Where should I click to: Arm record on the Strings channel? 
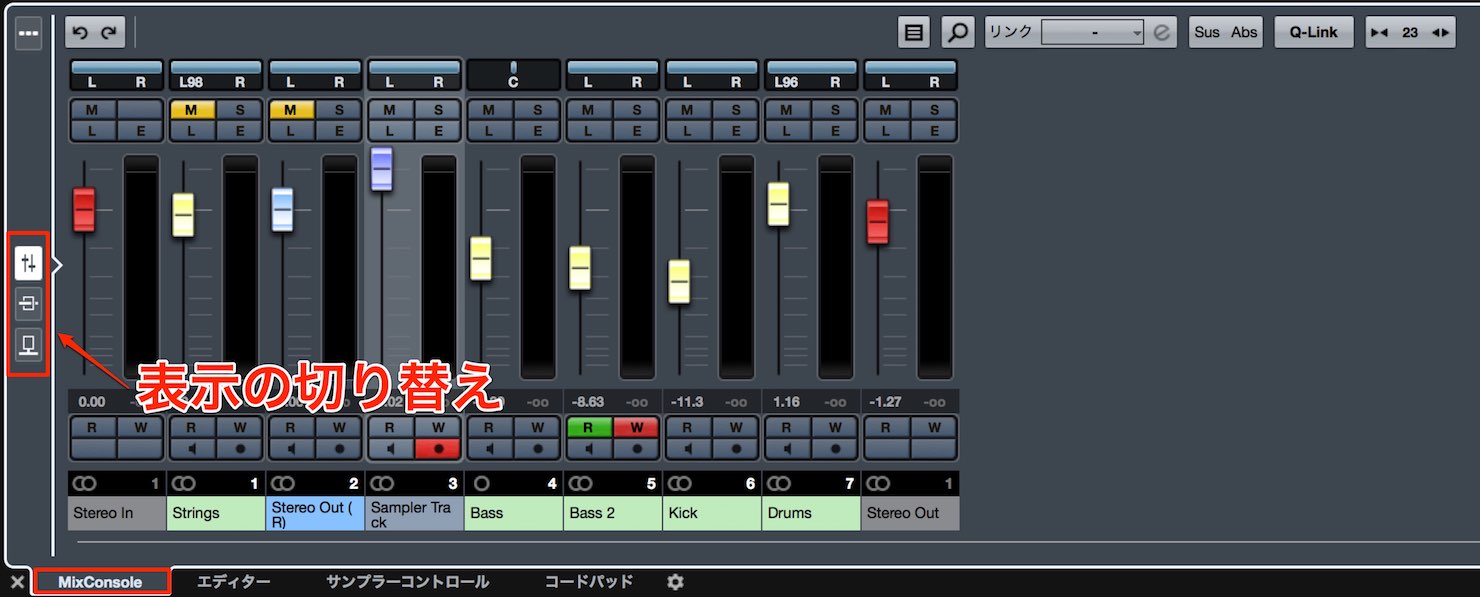coord(238,448)
